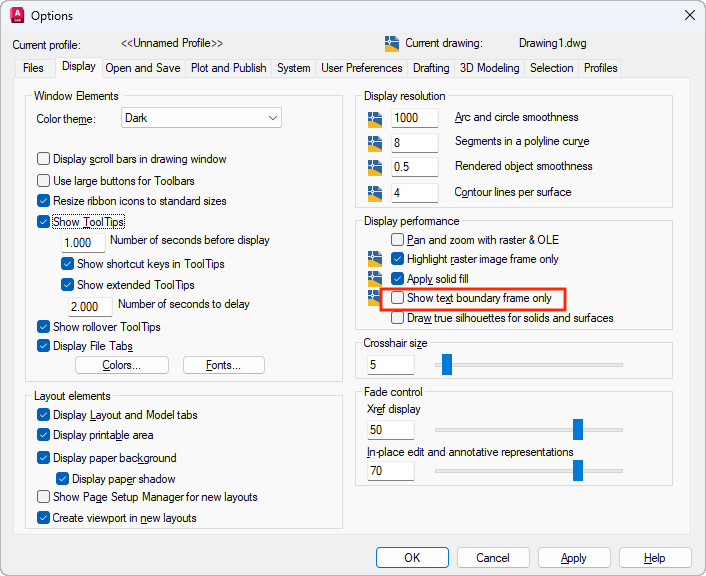Click drawing icon next to Segments in a polyline curve
The width and height of the screenshot is (706, 576).
click(x=375, y=144)
